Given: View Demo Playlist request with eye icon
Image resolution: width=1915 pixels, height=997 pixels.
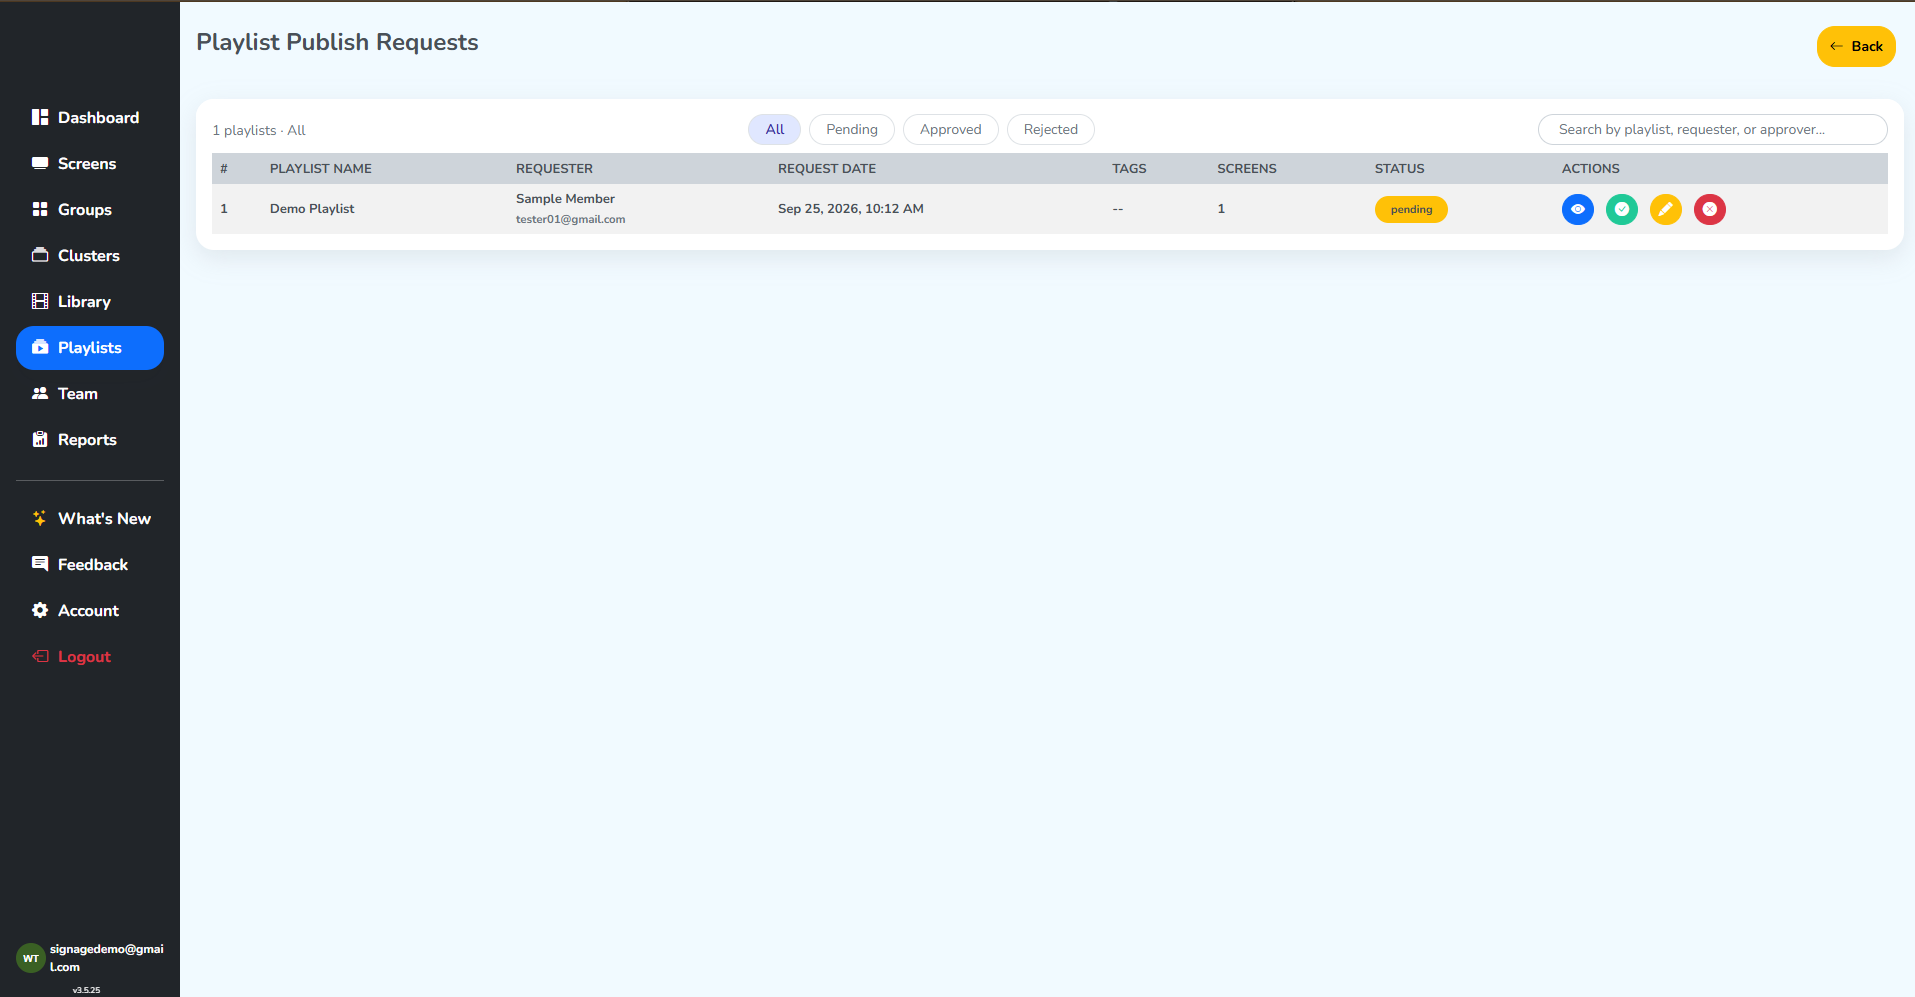Looking at the screenshot, I should click(1578, 209).
